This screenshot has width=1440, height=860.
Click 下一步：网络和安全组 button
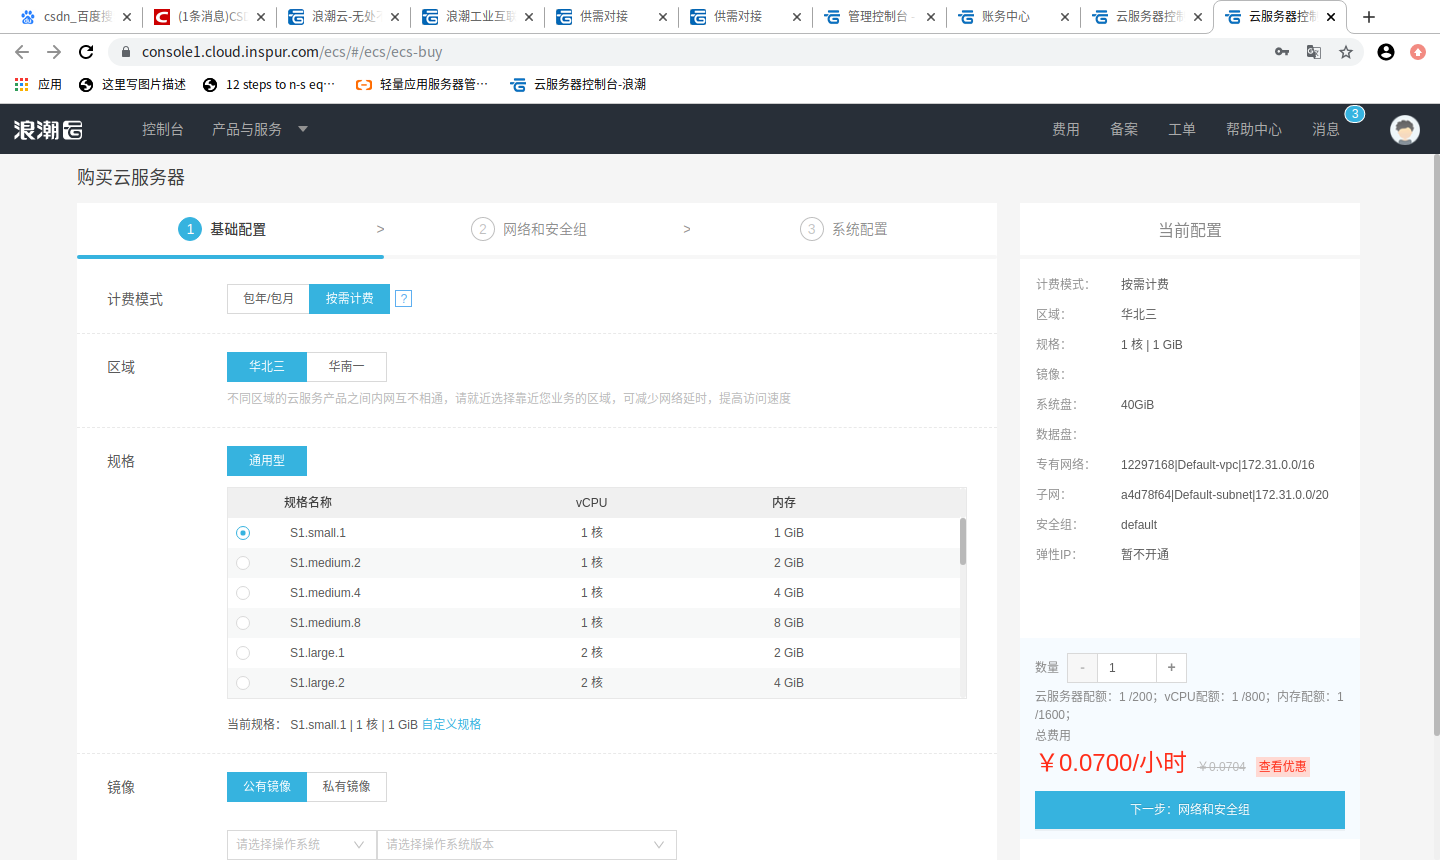click(1189, 810)
